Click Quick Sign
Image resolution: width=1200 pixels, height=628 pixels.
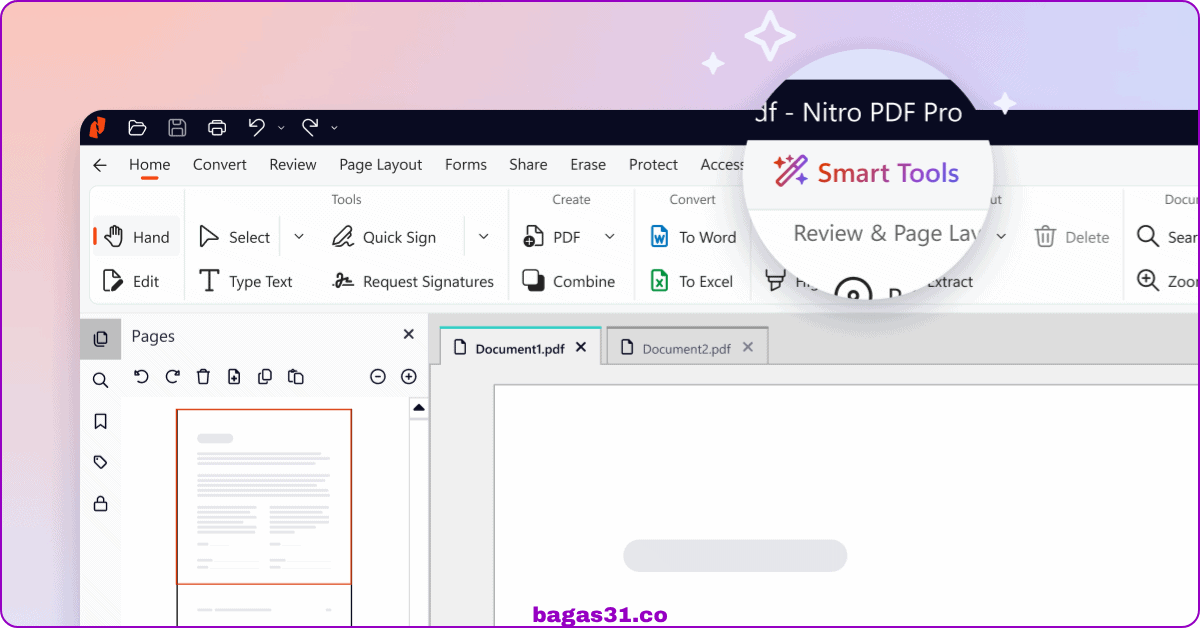coord(385,237)
